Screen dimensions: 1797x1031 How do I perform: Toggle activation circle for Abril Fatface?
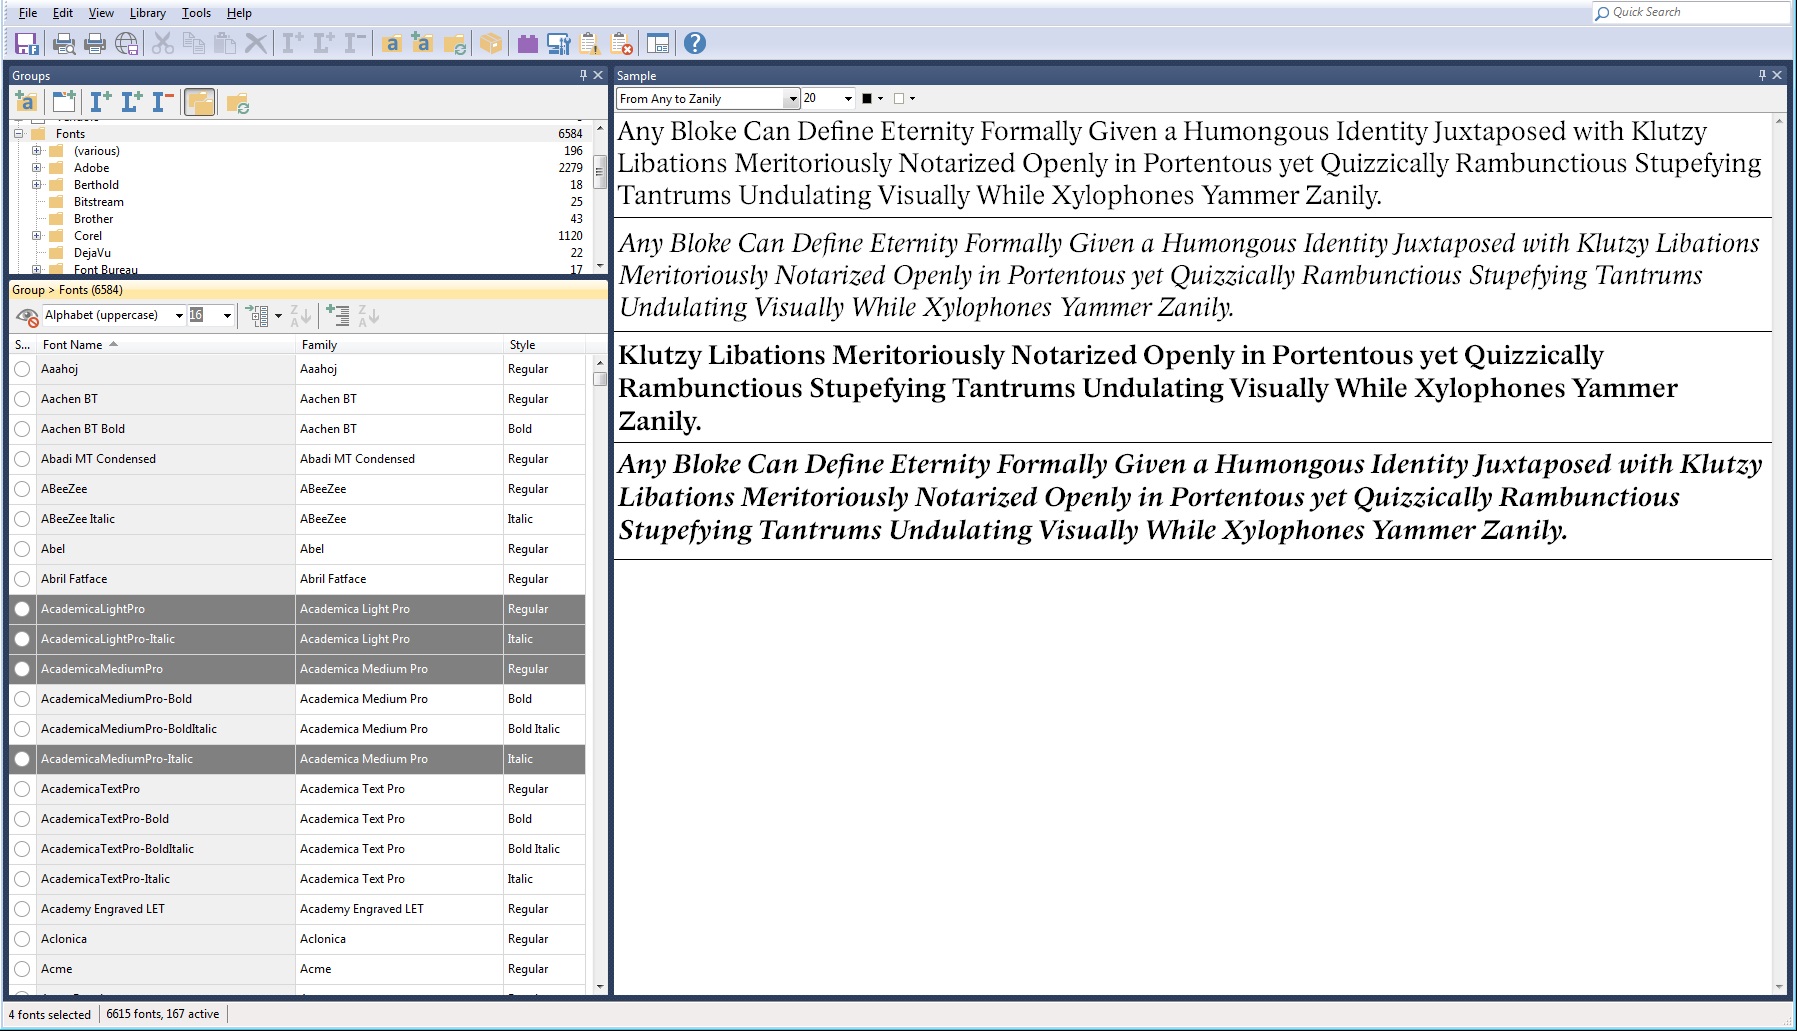click(22, 579)
